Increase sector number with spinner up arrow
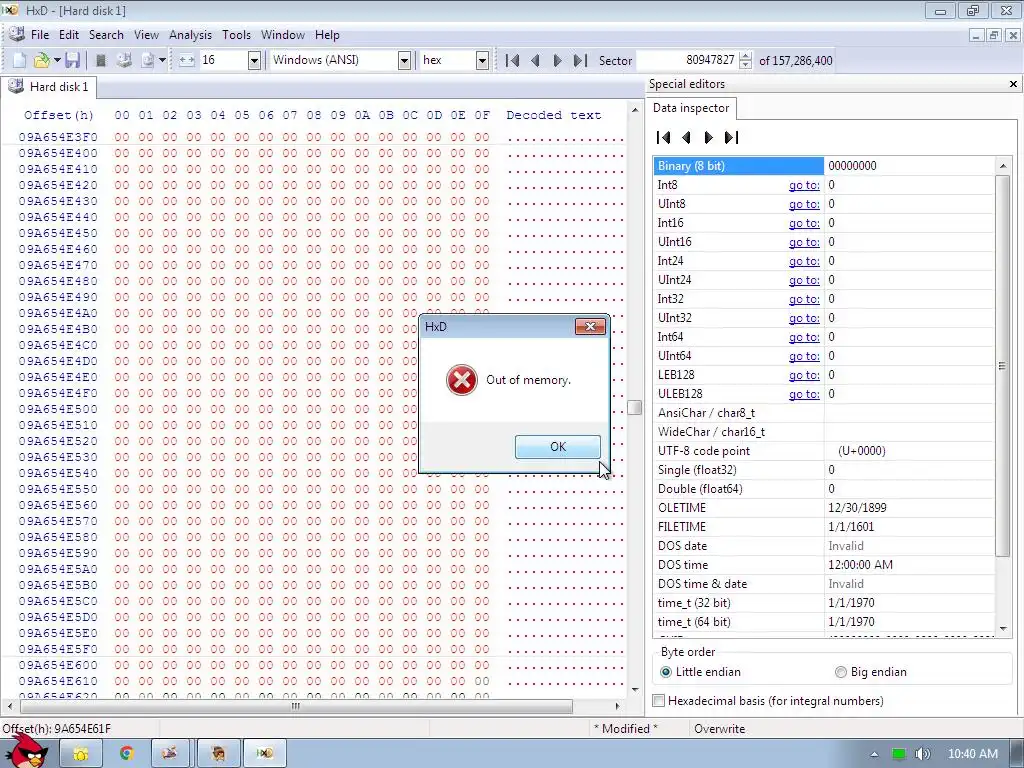The height and width of the screenshot is (768, 1024). coord(745,56)
